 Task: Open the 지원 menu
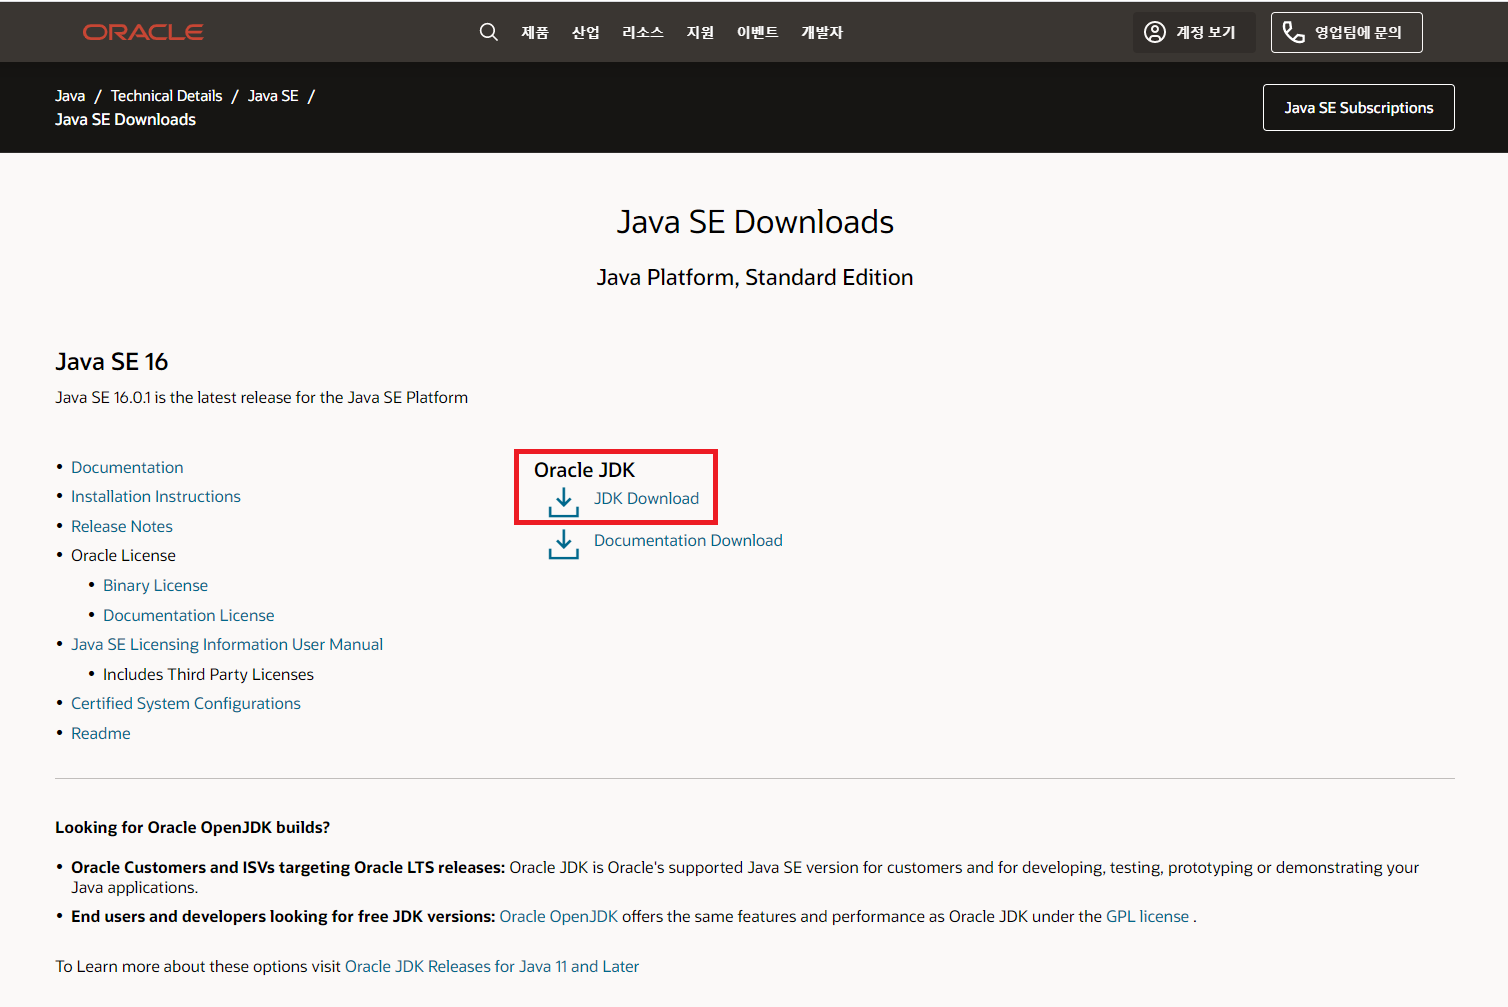coord(700,32)
